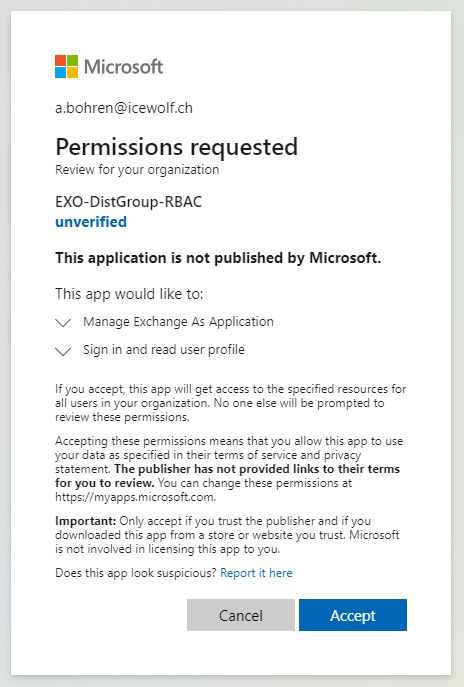Cancel the permissions request

[241, 615]
